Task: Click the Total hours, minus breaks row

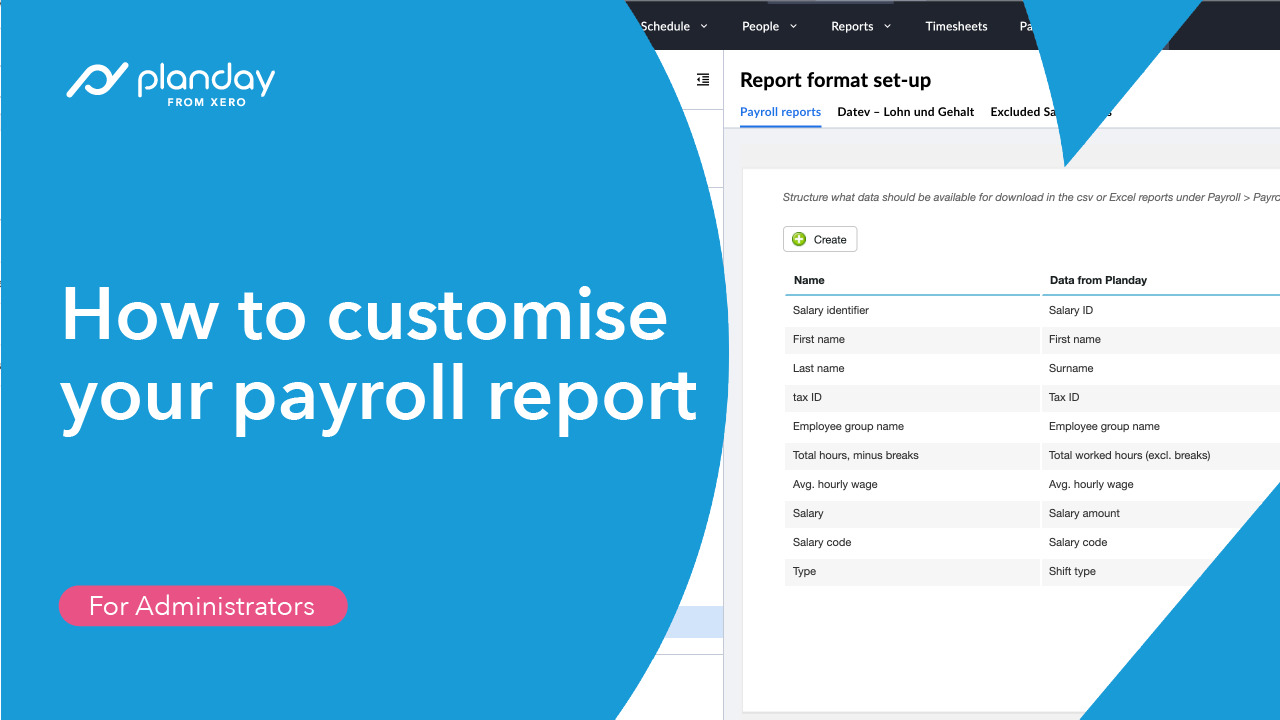Action: [855, 455]
